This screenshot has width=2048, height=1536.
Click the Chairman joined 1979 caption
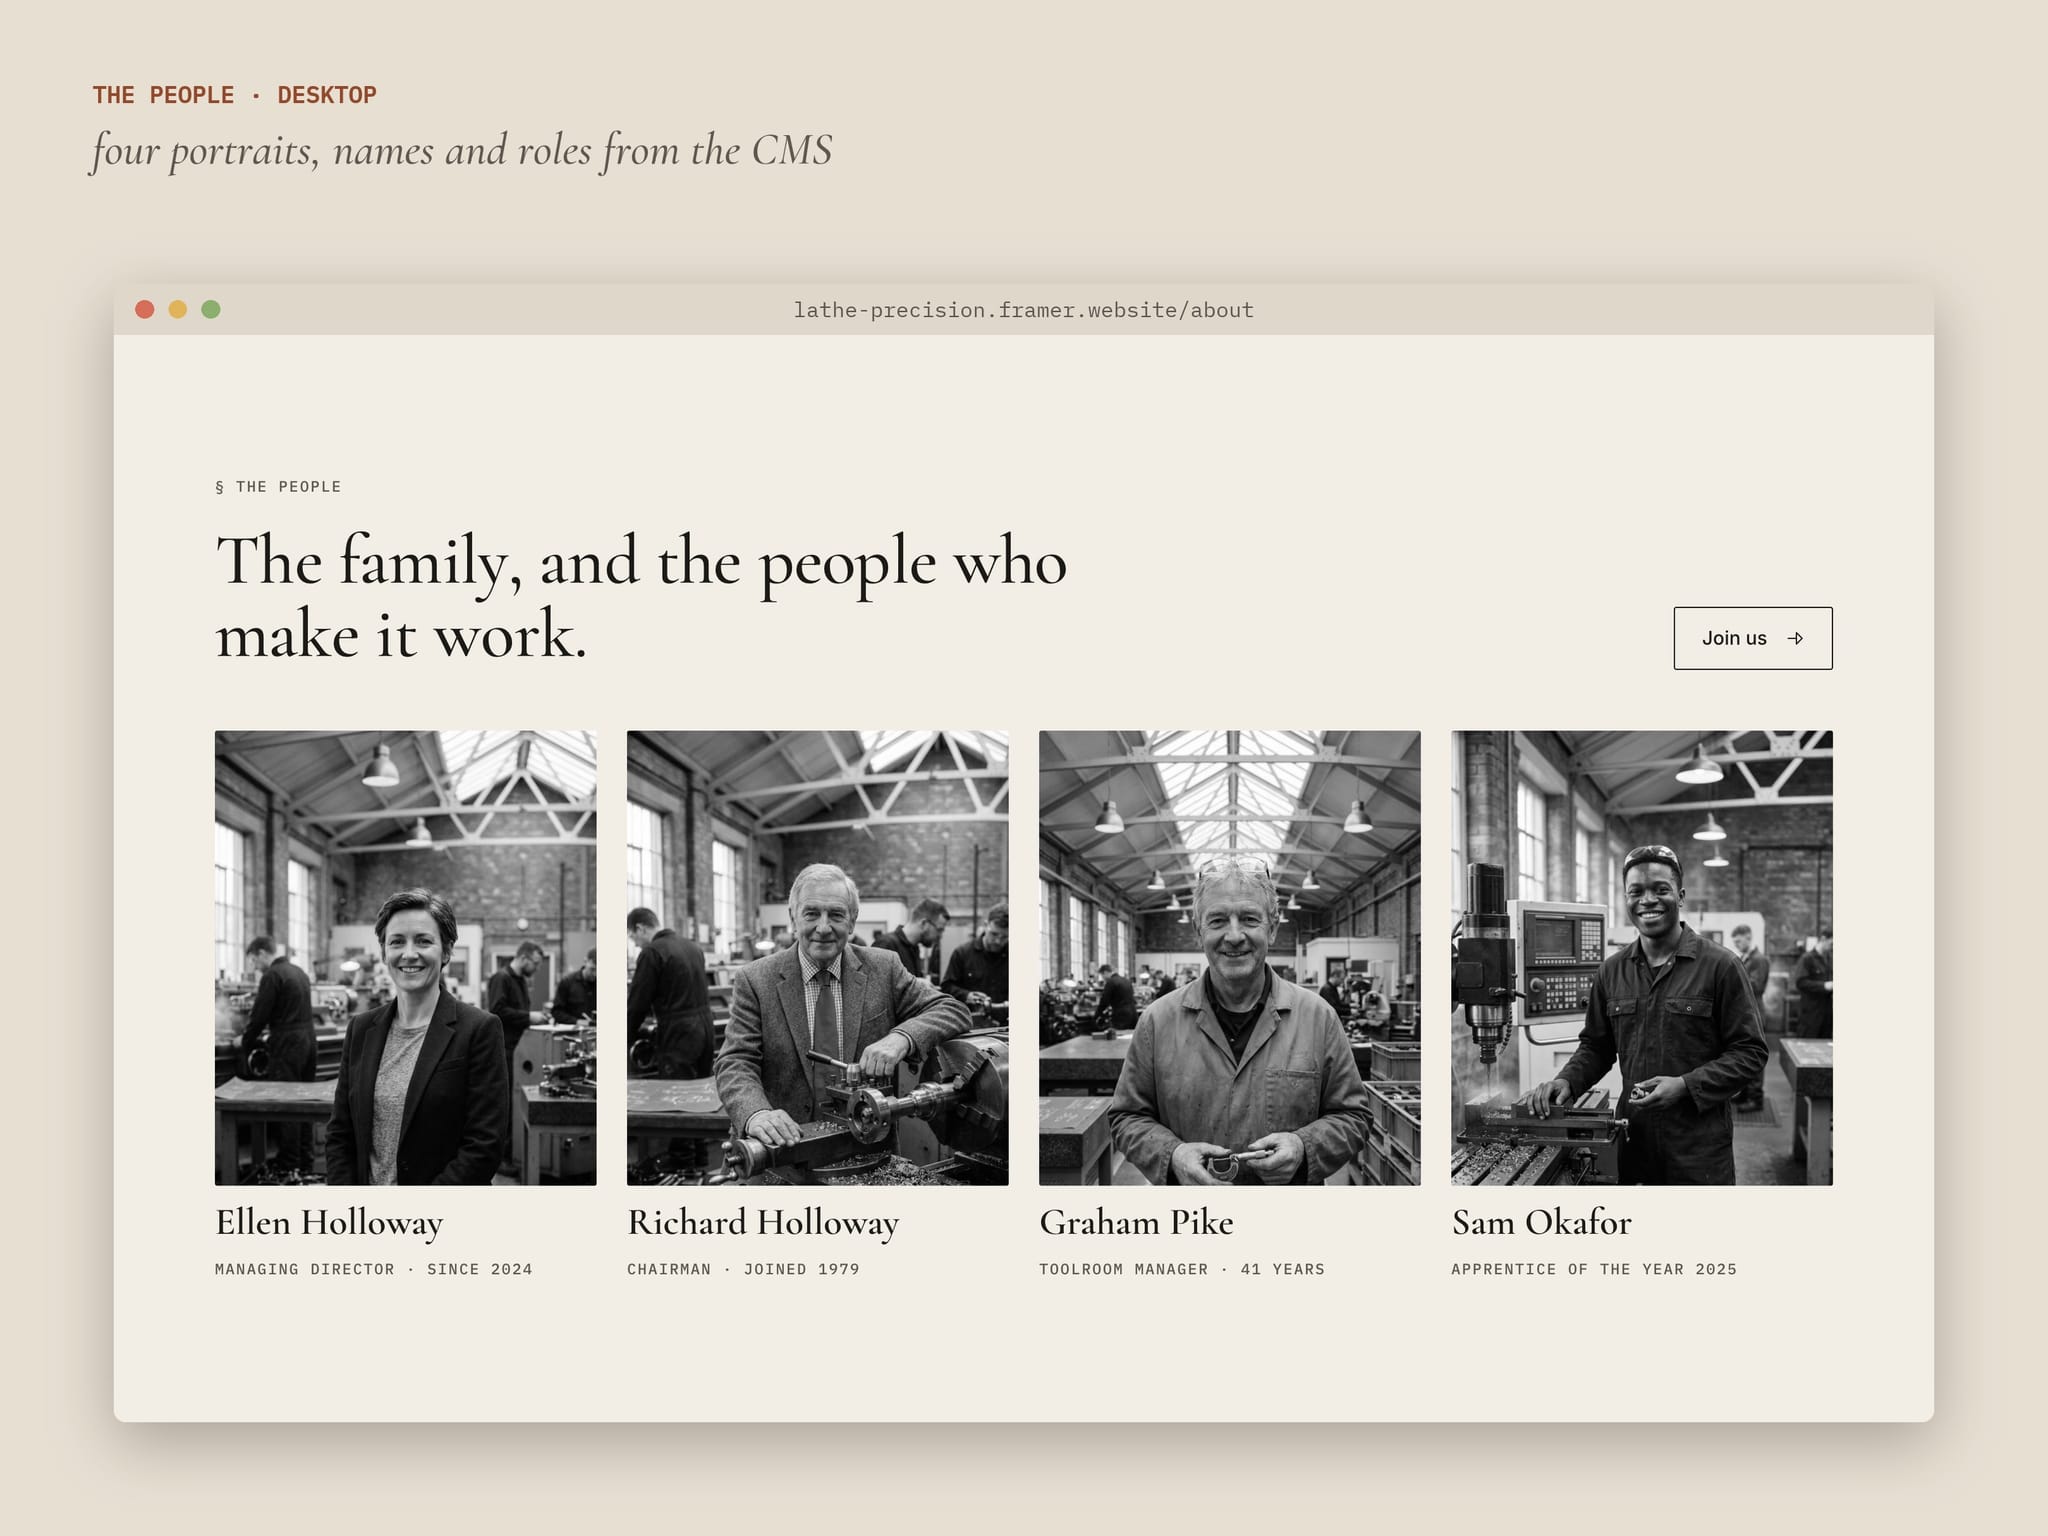(x=743, y=1269)
